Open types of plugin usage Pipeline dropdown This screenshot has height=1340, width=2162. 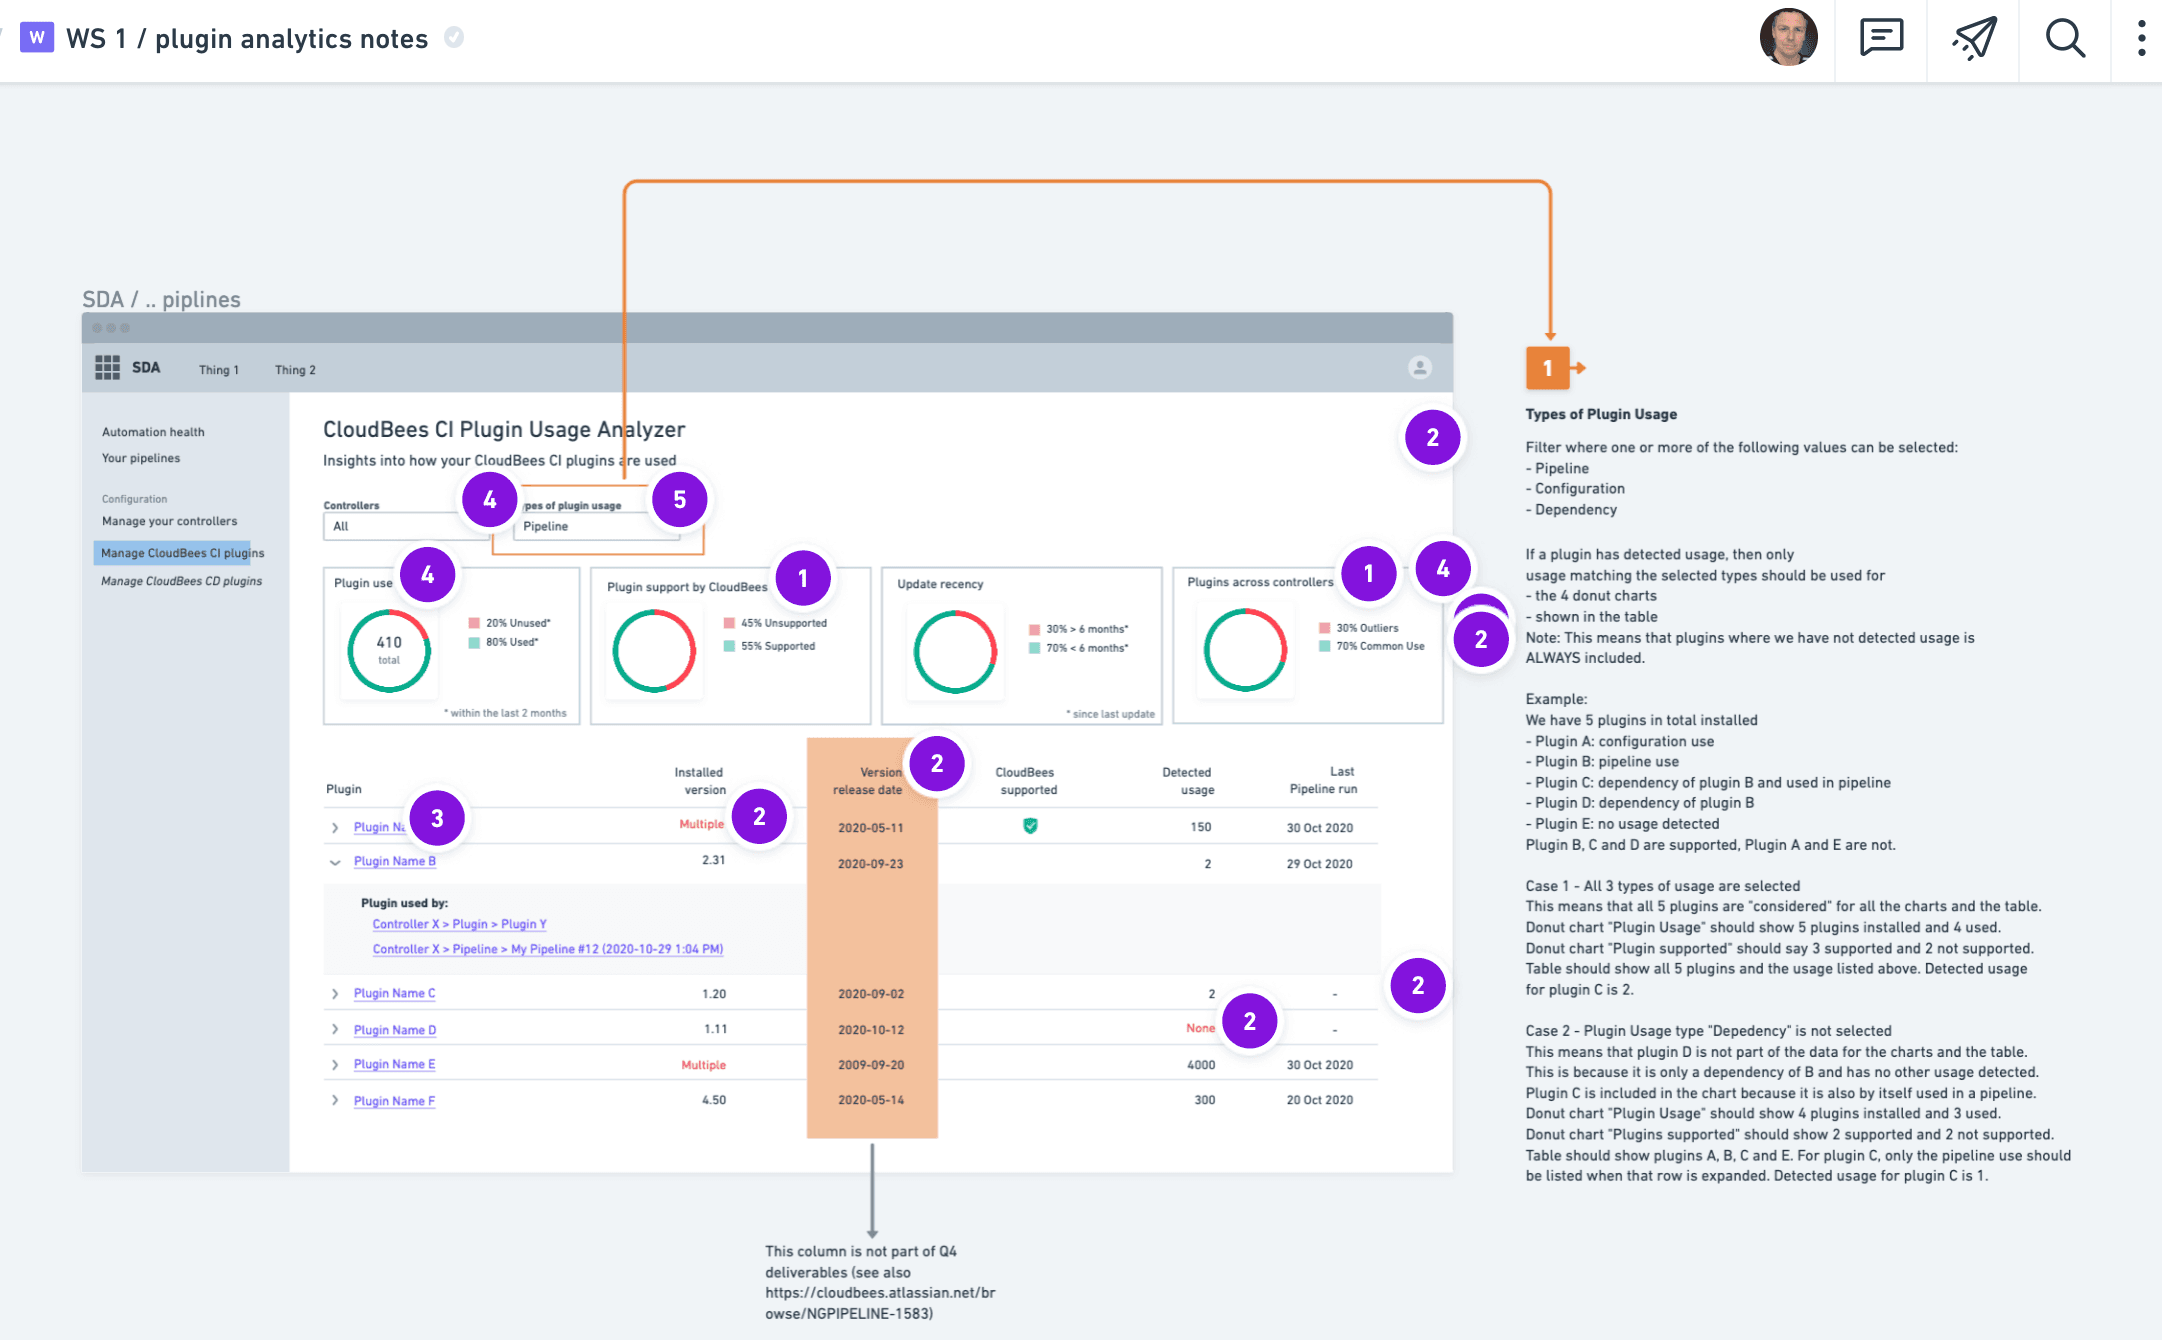598,526
